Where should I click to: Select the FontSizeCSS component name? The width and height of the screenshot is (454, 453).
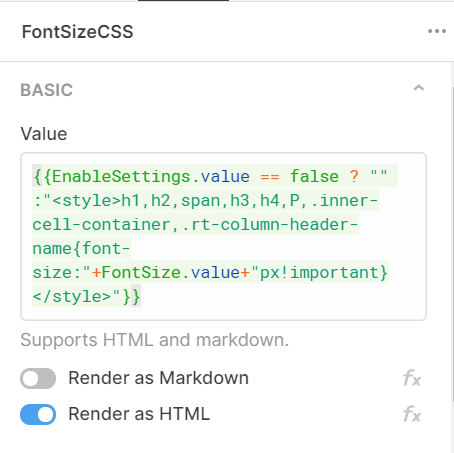(x=77, y=32)
